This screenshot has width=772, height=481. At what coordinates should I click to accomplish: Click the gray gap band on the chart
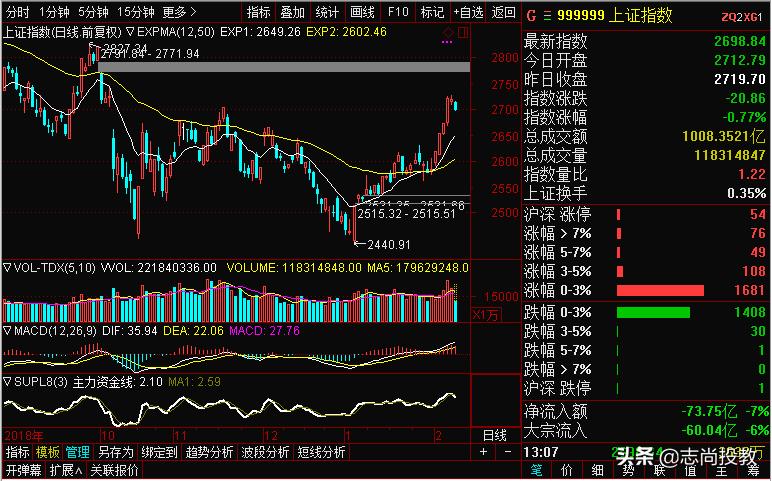(x=284, y=67)
